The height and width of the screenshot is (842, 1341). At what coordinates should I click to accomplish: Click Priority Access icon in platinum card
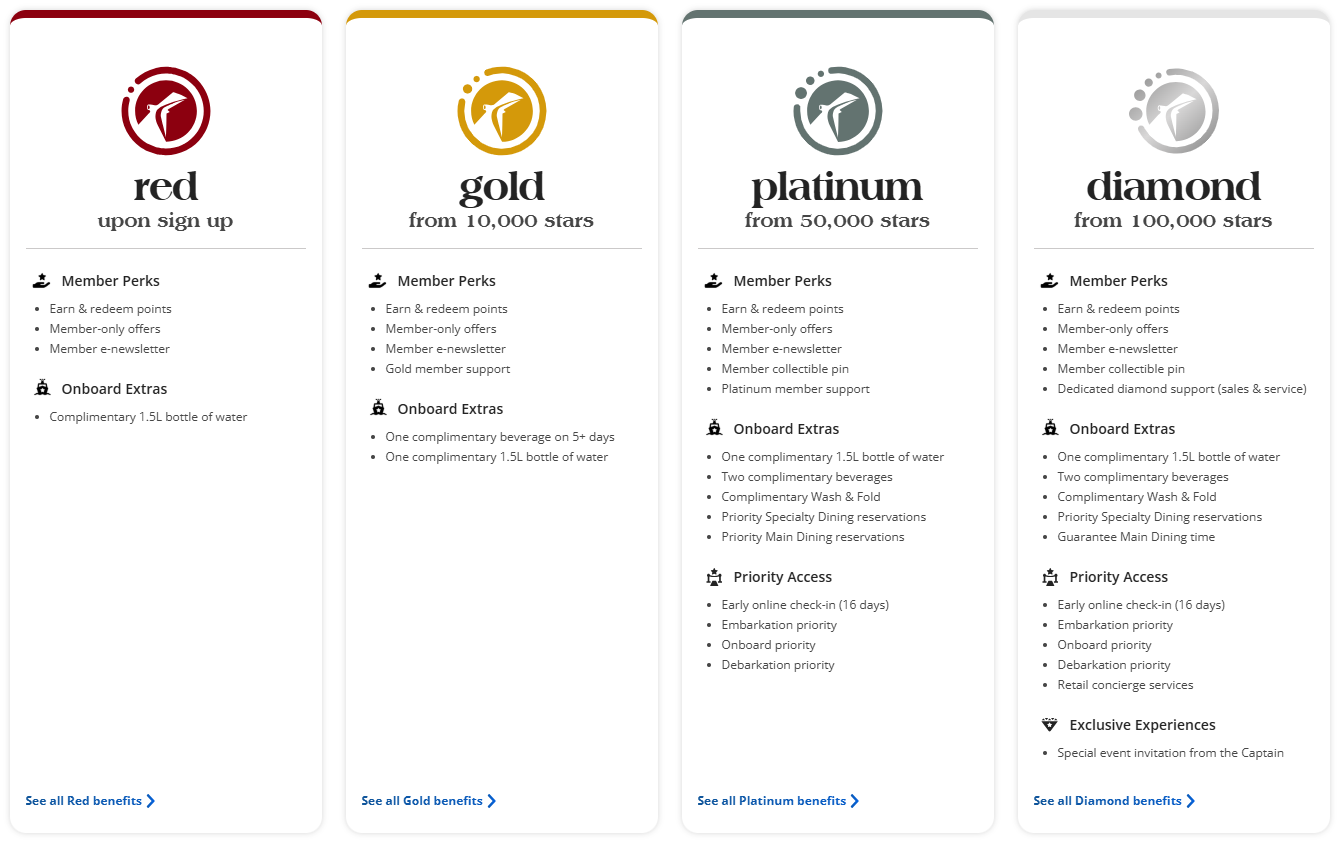pyautogui.click(x=714, y=577)
